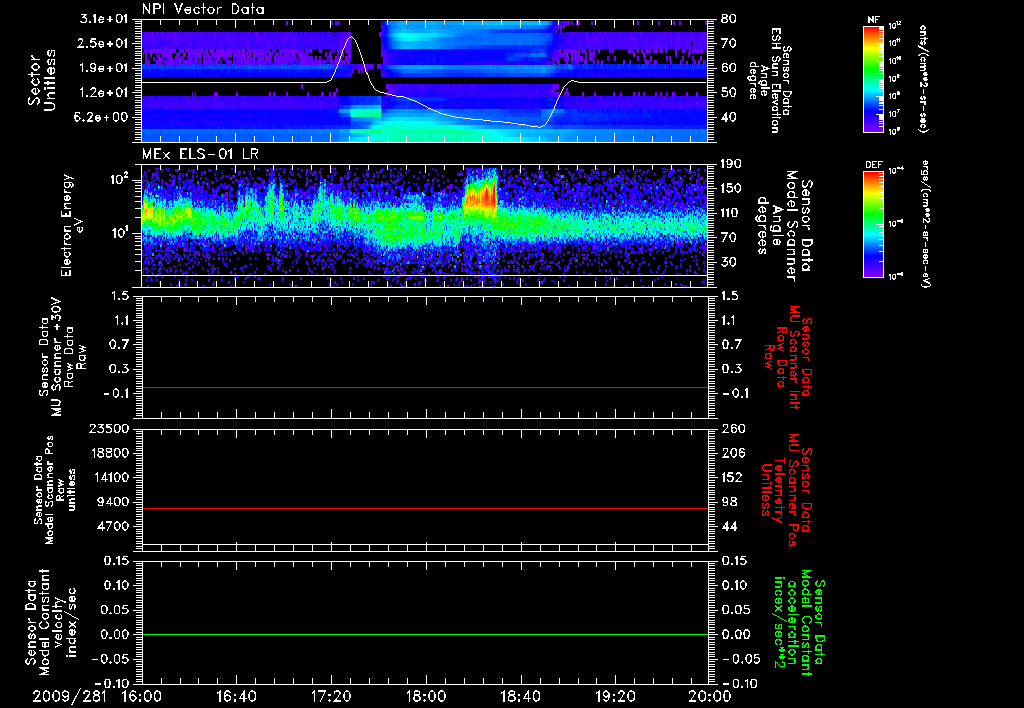Click the white line near bottom of Scanner Pos panel

click(x=425, y=544)
